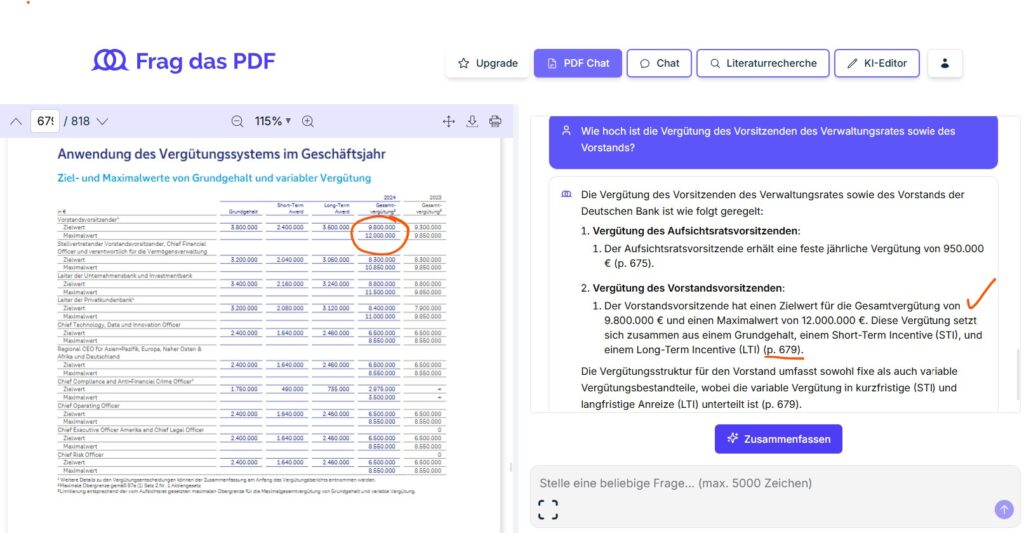Viewport: 1024px width, 533px height.
Task: Click 'Chief Technology, Data und Innovation Officer' row
Action: (119, 325)
